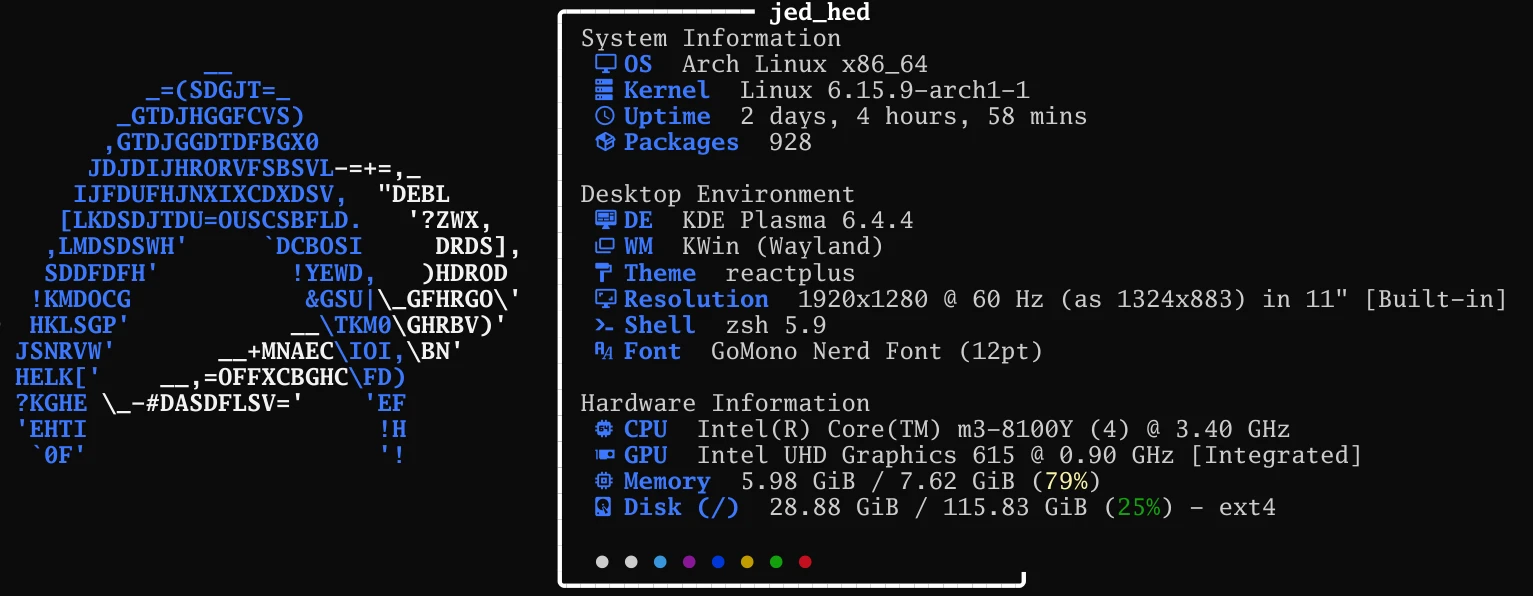
Task: Click the paint roller icon beside Theme
Action: pyautogui.click(x=604, y=273)
